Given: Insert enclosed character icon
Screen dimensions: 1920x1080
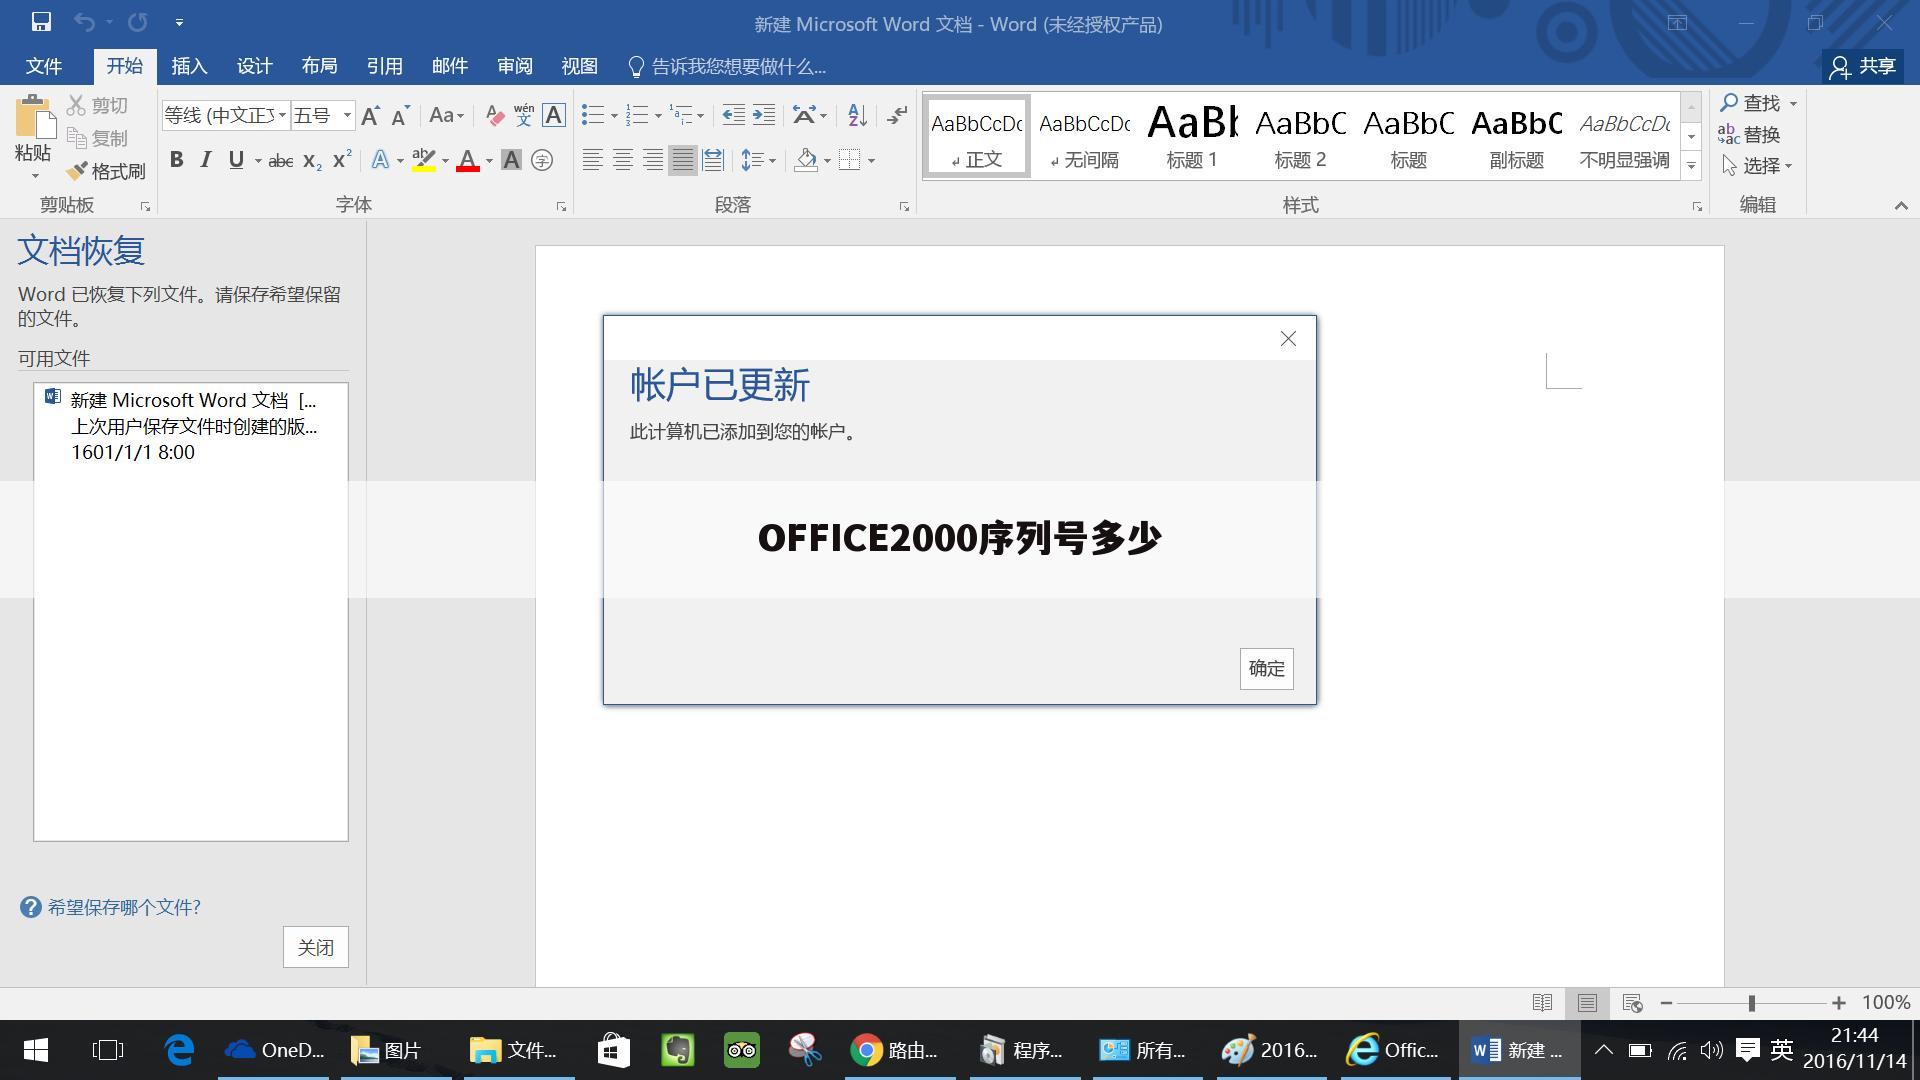Looking at the screenshot, I should click(542, 160).
